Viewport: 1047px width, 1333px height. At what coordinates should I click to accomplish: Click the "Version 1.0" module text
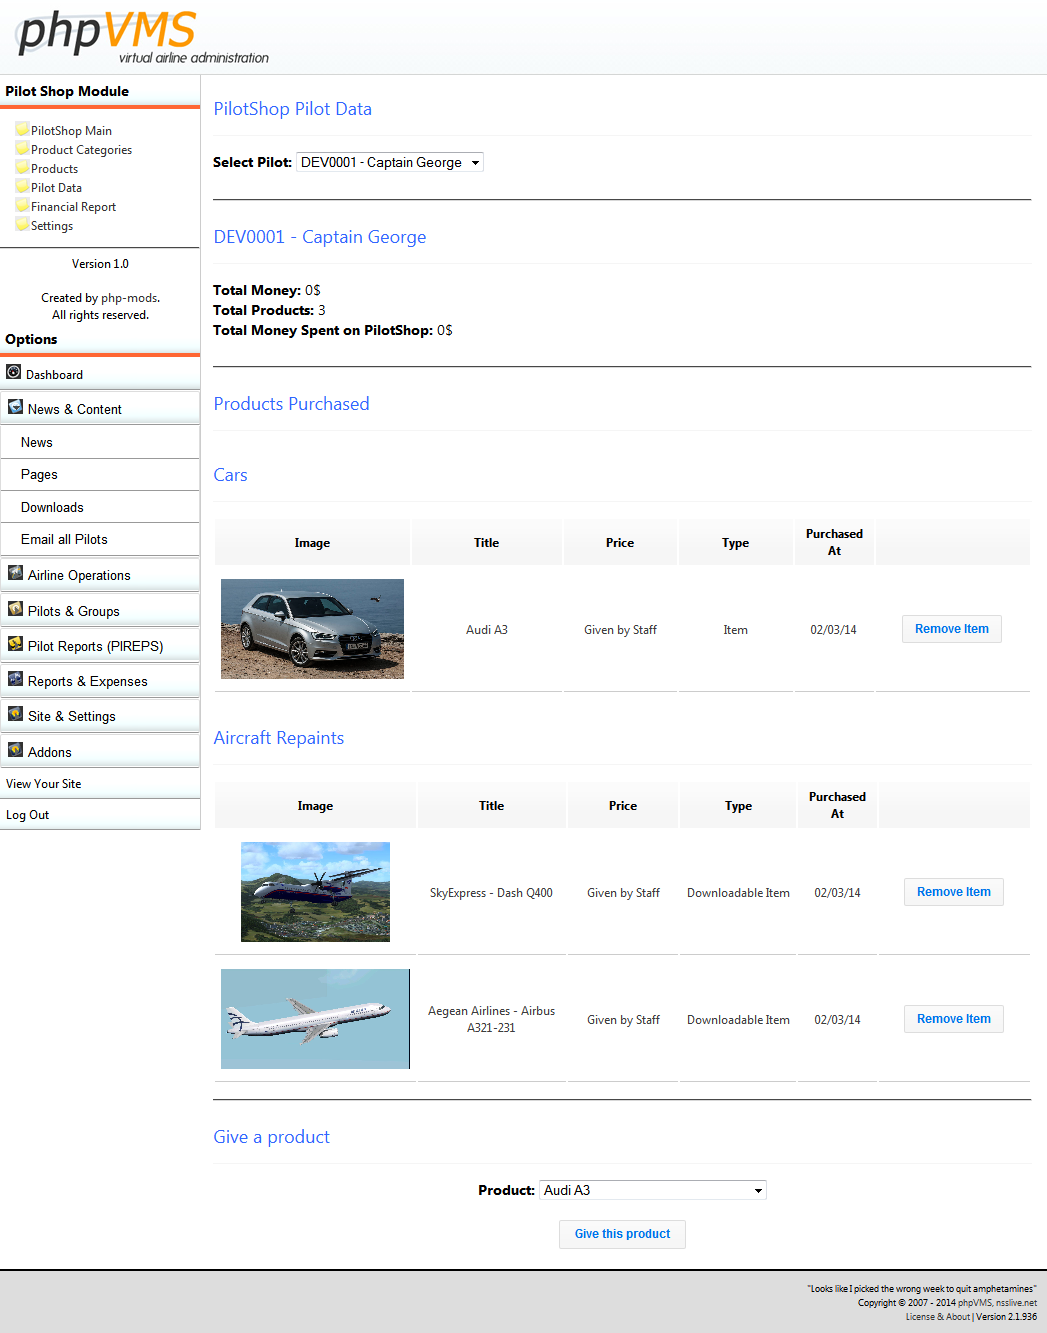point(100,264)
